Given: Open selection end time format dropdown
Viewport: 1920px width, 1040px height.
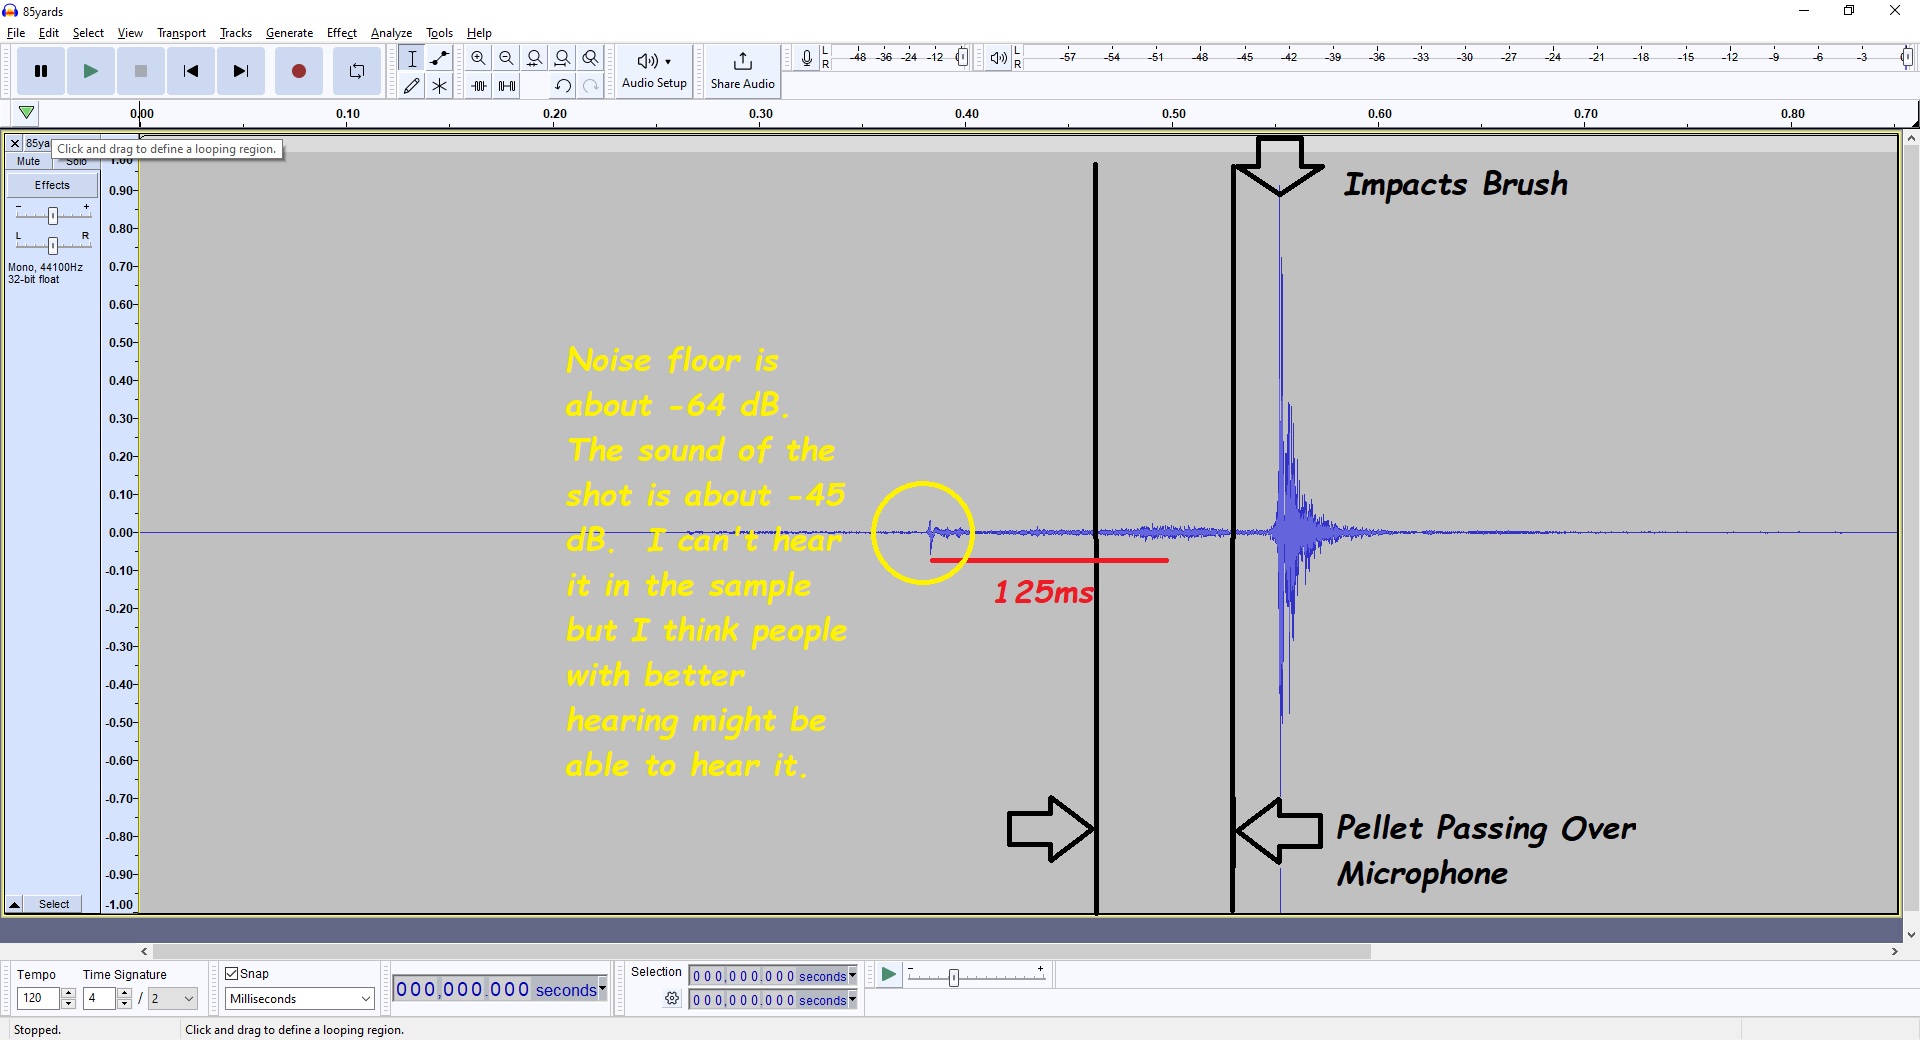Looking at the screenshot, I should (x=853, y=1000).
